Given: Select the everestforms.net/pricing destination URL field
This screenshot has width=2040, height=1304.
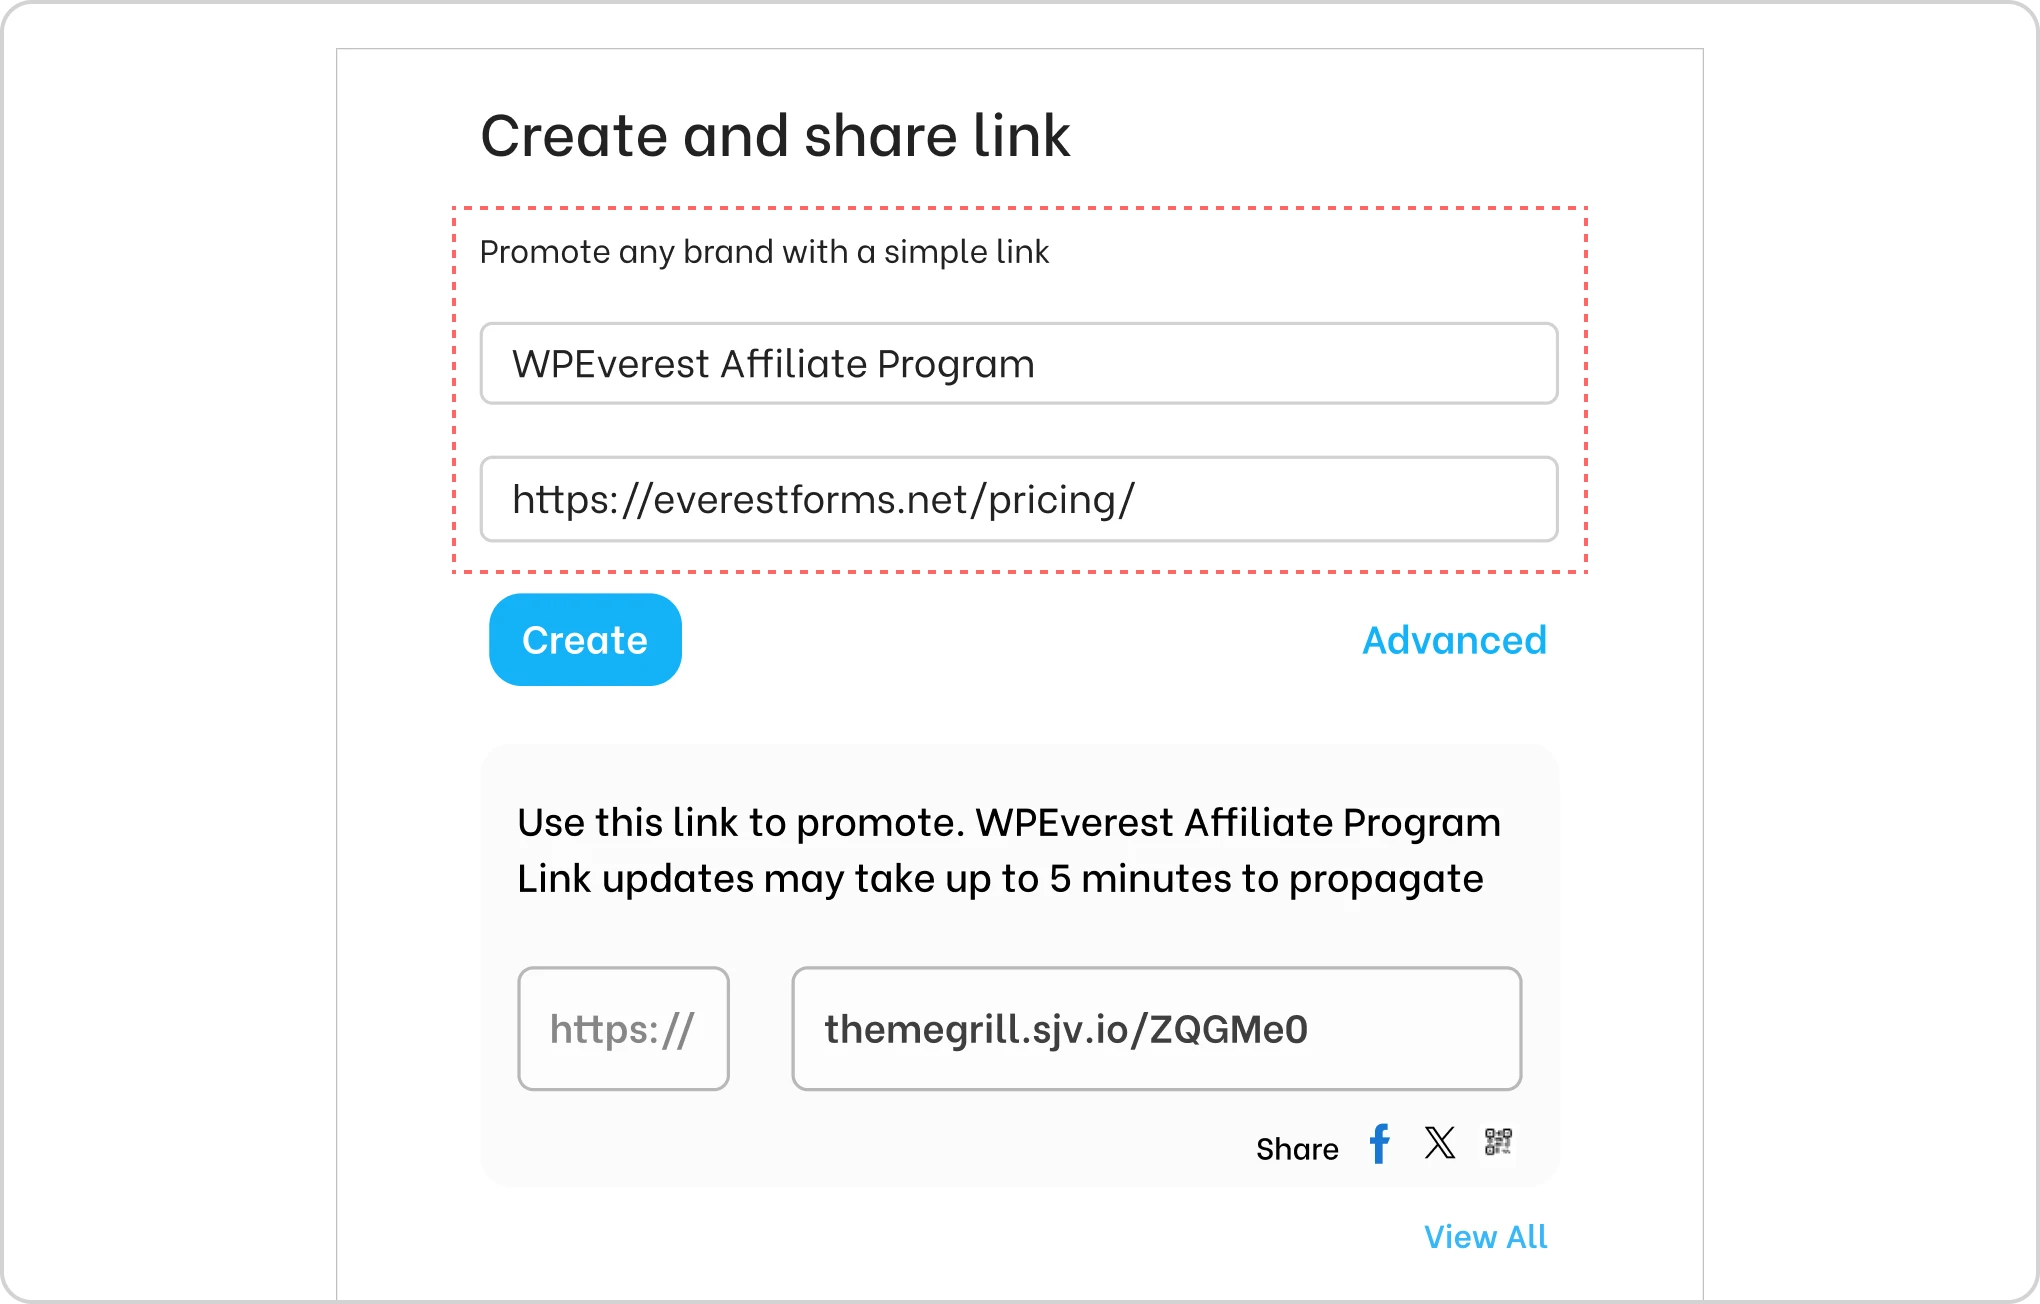Looking at the screenshot, I should (1018, 499).
